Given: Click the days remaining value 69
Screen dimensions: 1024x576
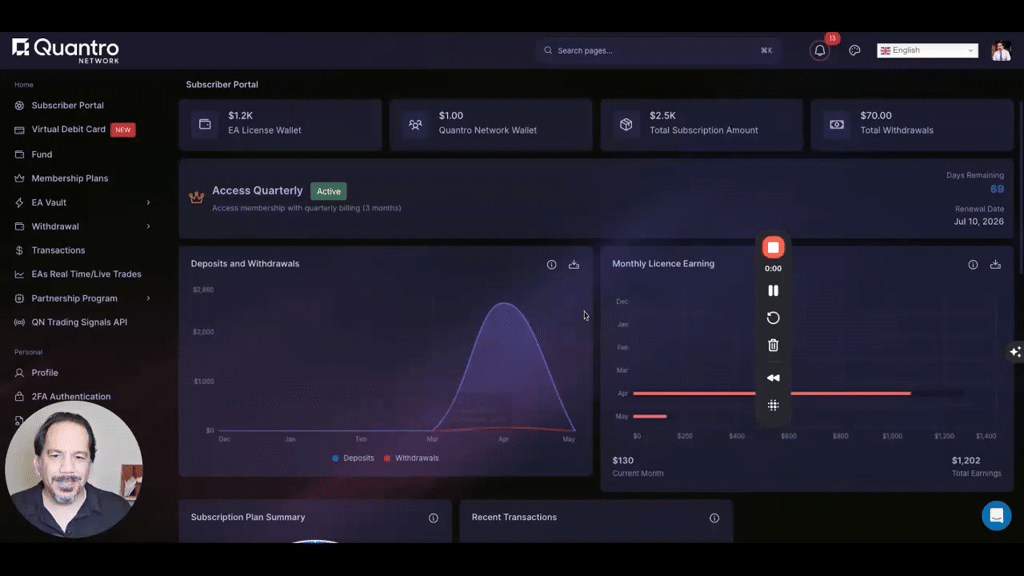Looking at the screenshot, I should point(997,189).
